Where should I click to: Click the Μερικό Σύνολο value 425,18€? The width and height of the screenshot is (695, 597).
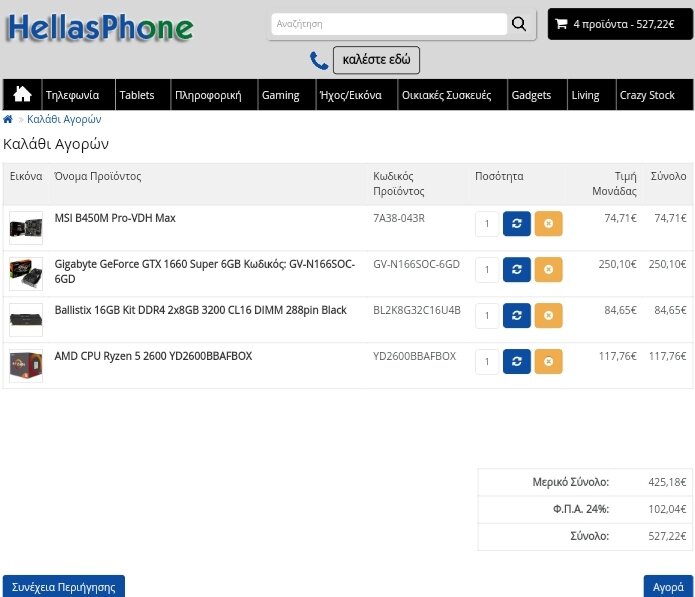click(x=667, y=482)
